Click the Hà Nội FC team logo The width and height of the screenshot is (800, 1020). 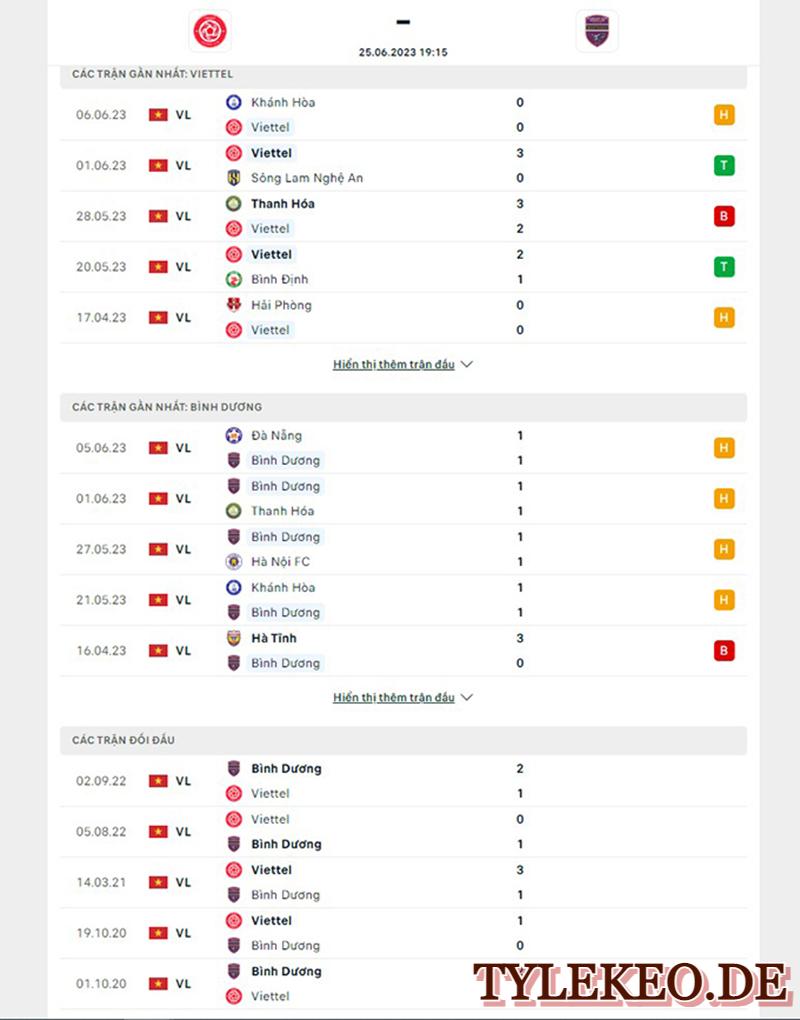(233, 561)
